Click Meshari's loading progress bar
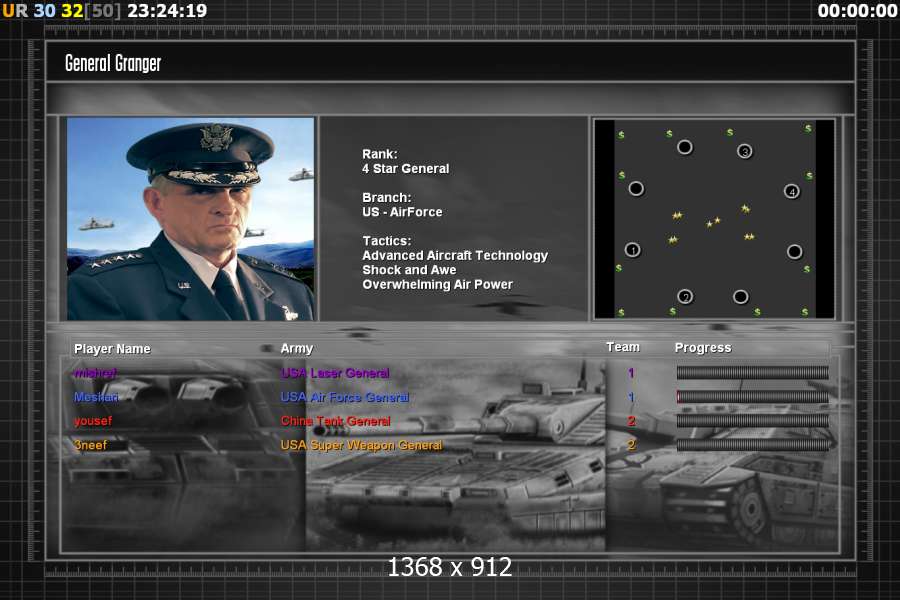This screenshot has width=900, height=600. (x=752, y=397)
